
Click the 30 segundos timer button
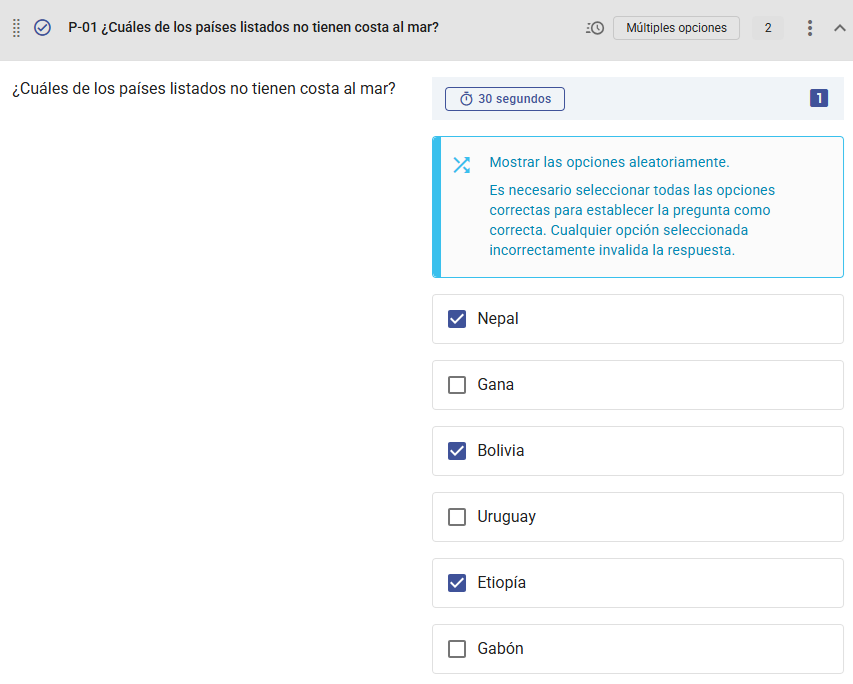tap(505, 99)
